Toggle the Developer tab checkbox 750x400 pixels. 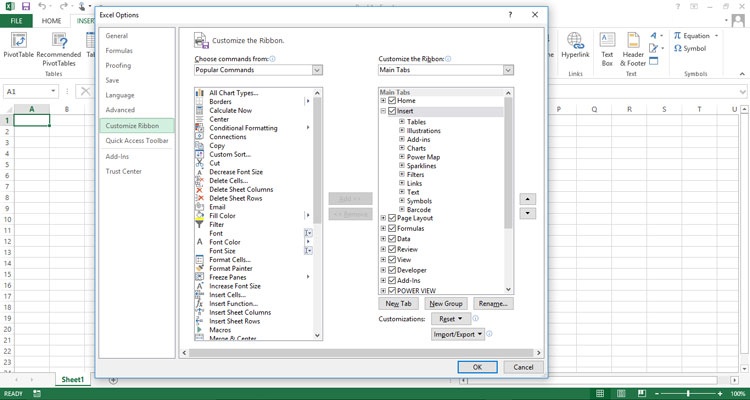(x=392, y=270)
